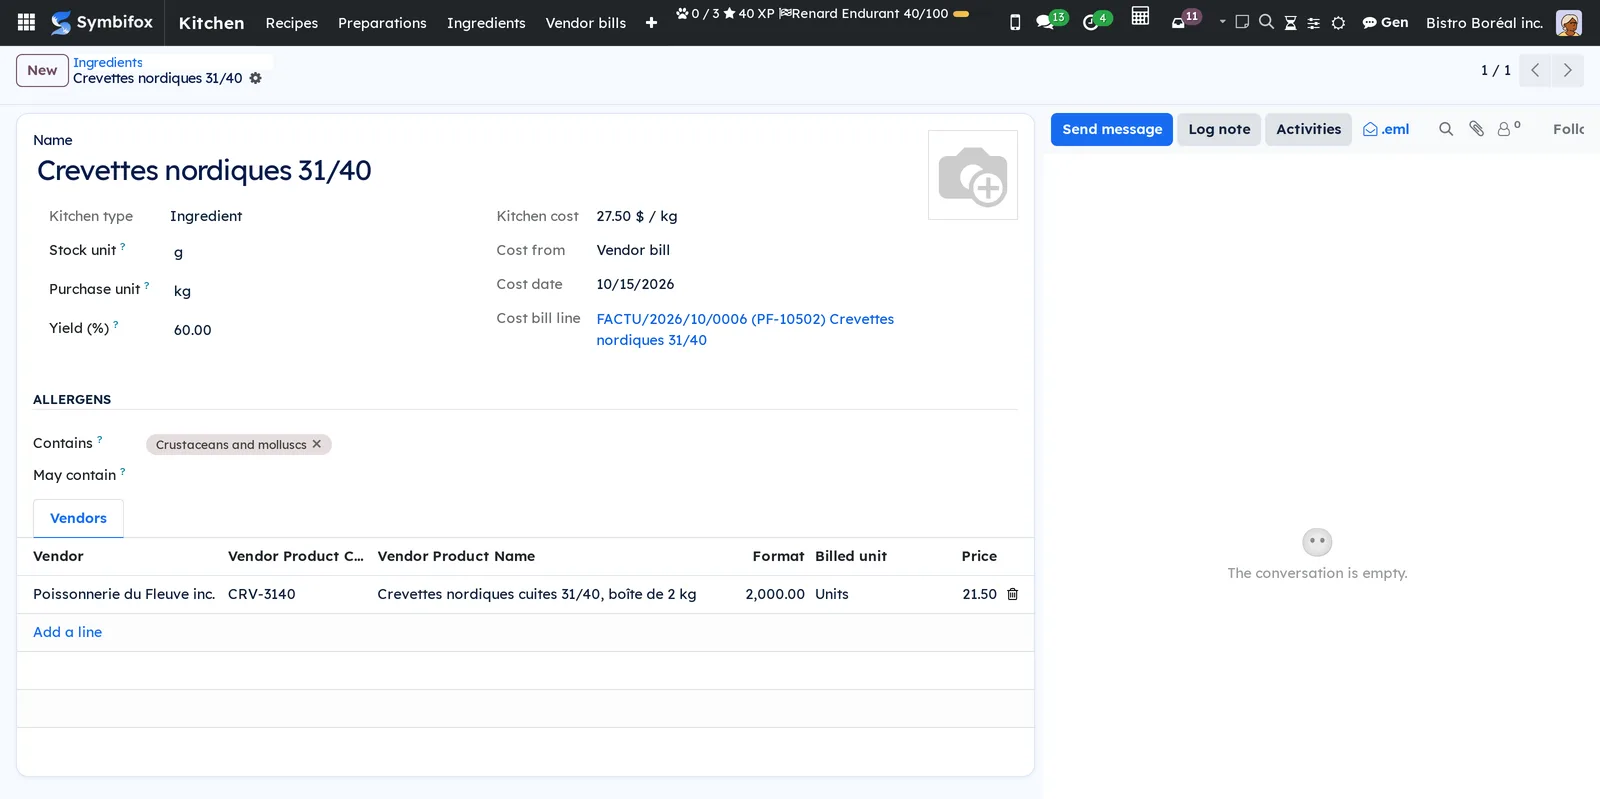Image resolution: width=1600 pixels, height=799 pixels.
Task: Search messages in the chatter
Action: click(1446, 129)
